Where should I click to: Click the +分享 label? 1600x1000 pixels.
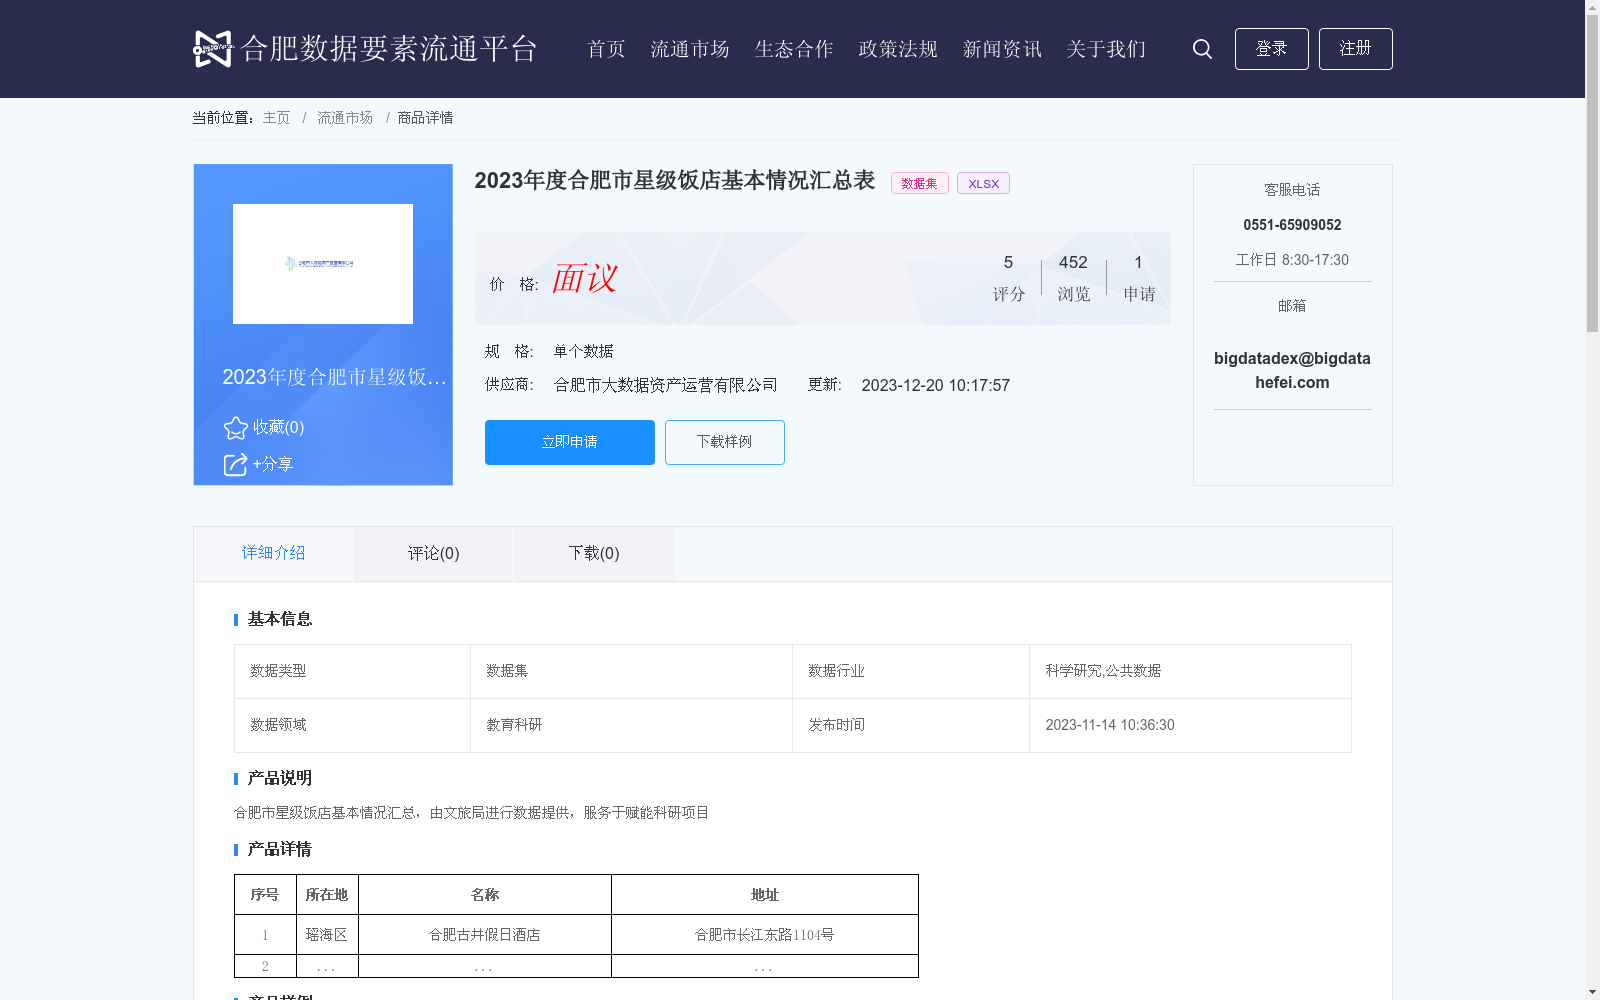272,465
